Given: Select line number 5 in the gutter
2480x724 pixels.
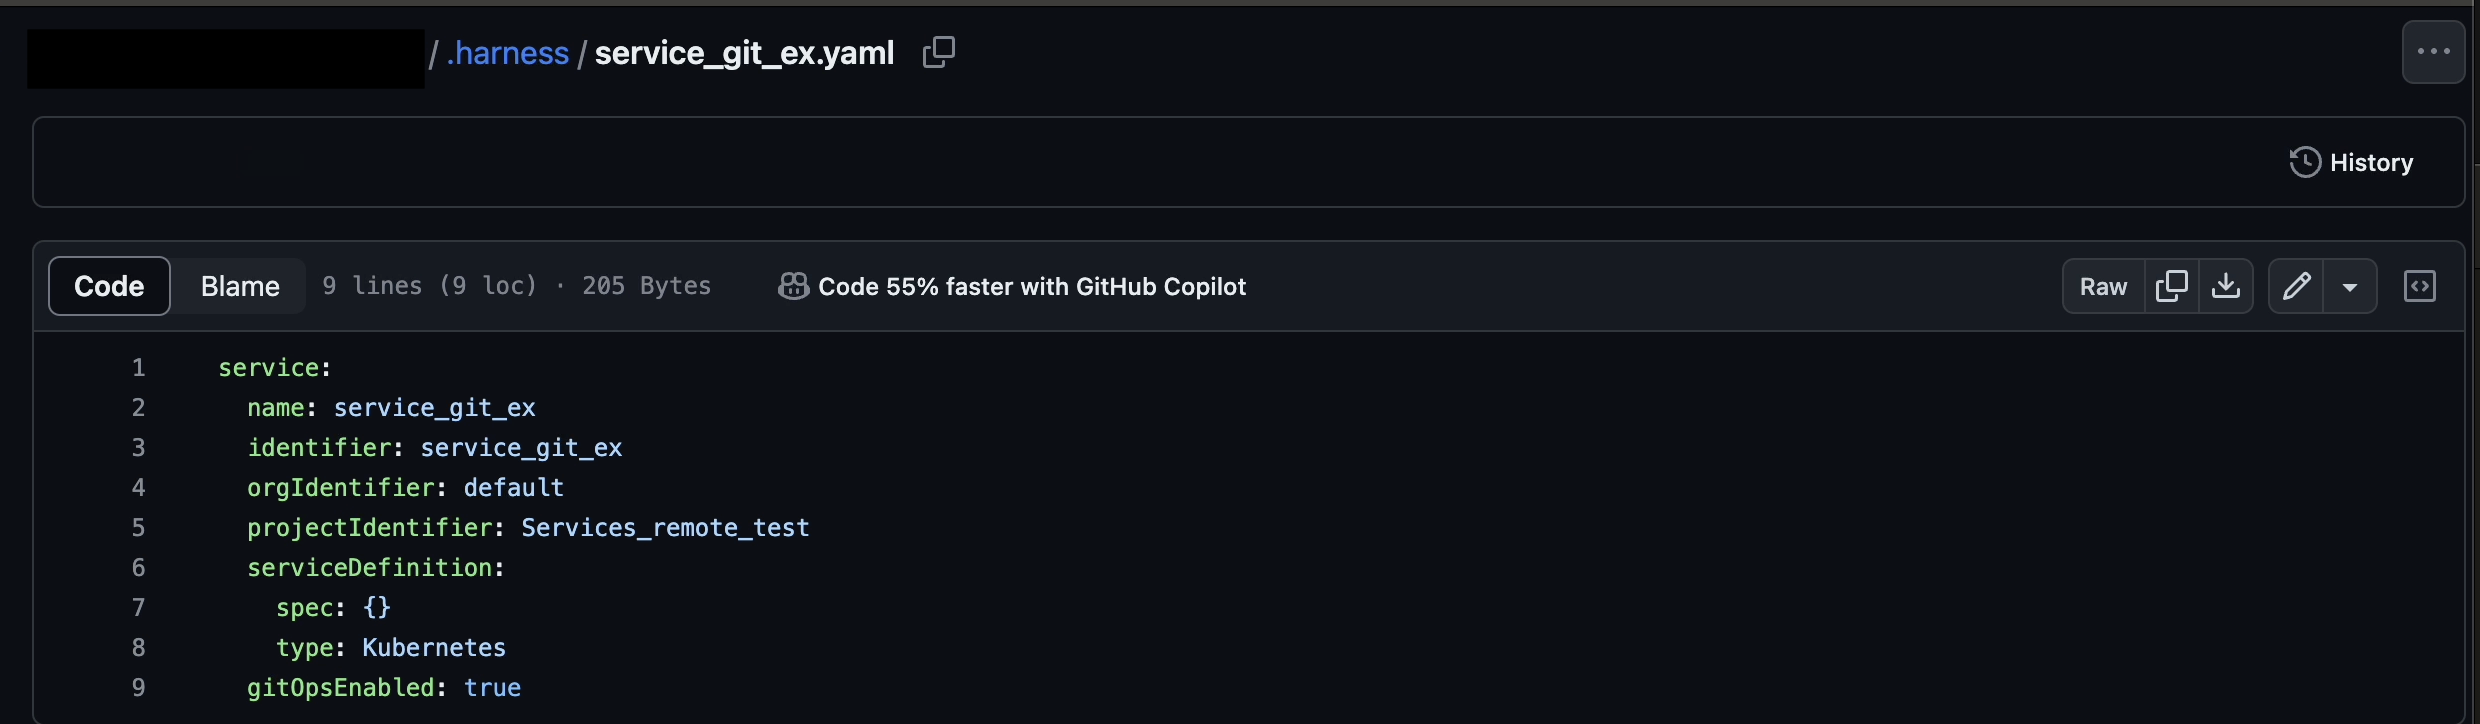Looking at the screenshot, I should pos(139,528).
